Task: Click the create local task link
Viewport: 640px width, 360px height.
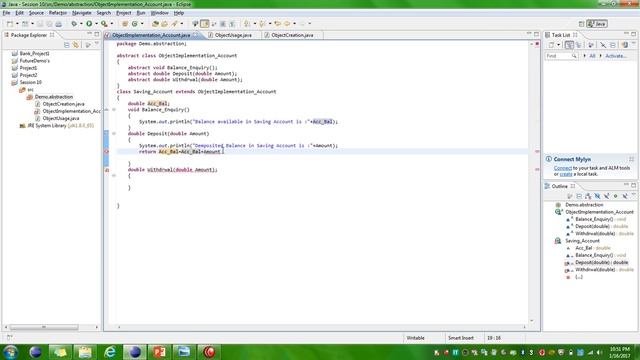Action: tap(566, 174)
